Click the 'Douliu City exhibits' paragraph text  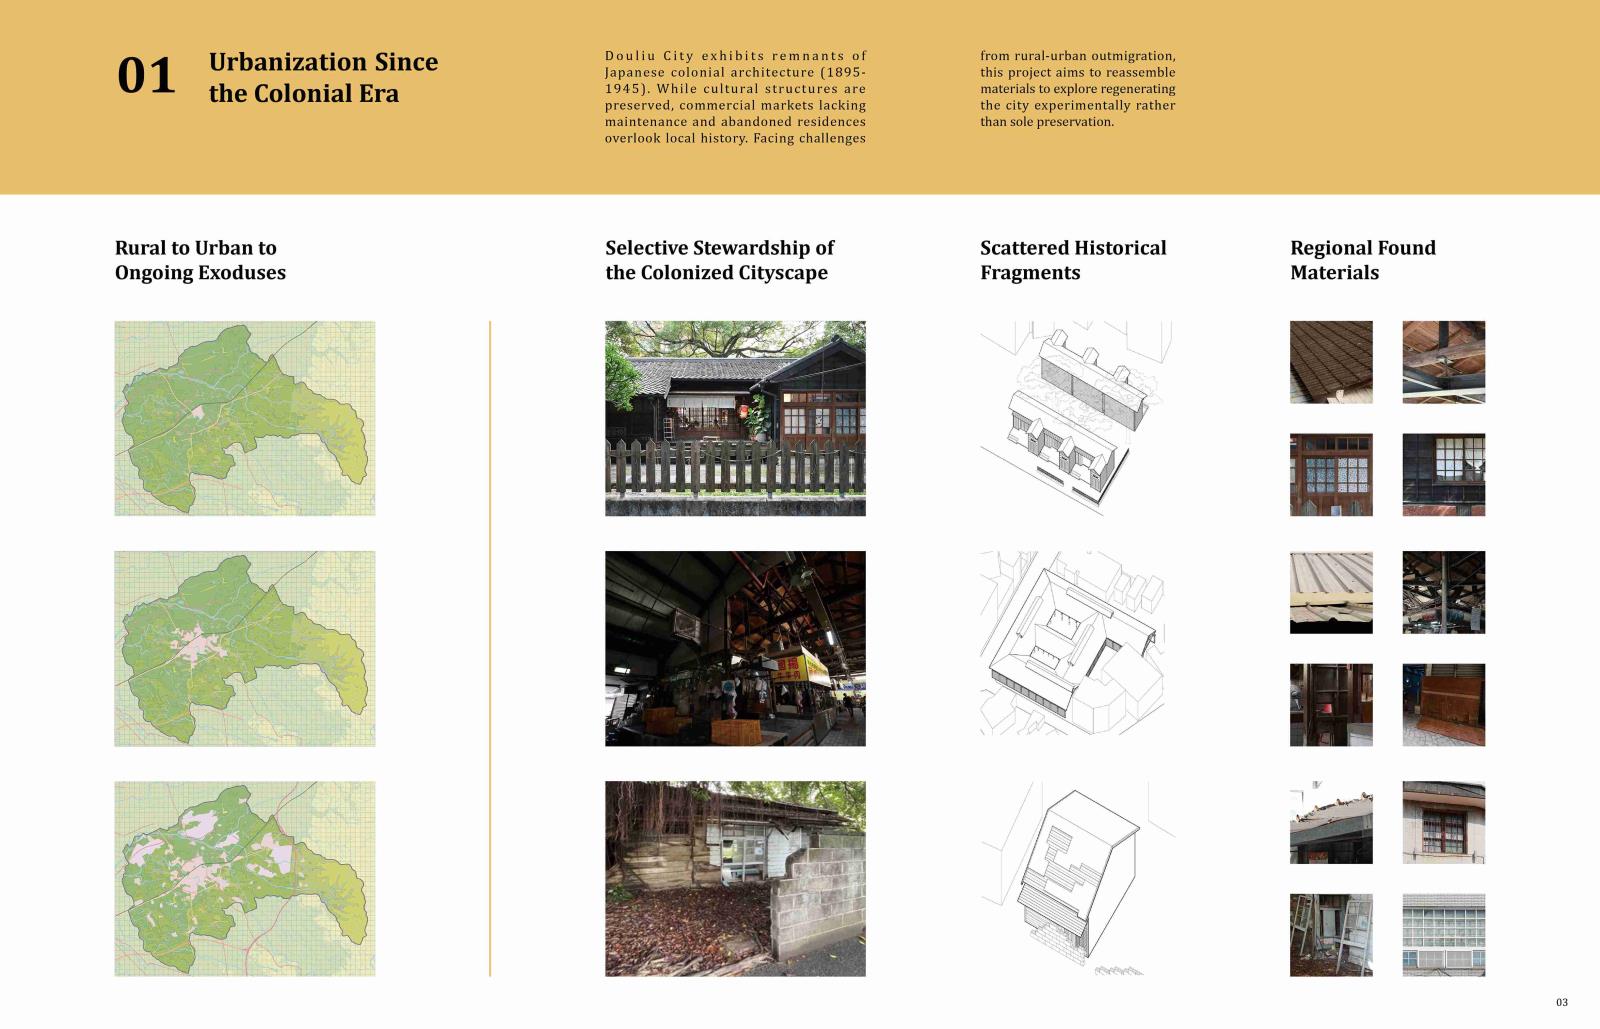click(x=735, y=97)
